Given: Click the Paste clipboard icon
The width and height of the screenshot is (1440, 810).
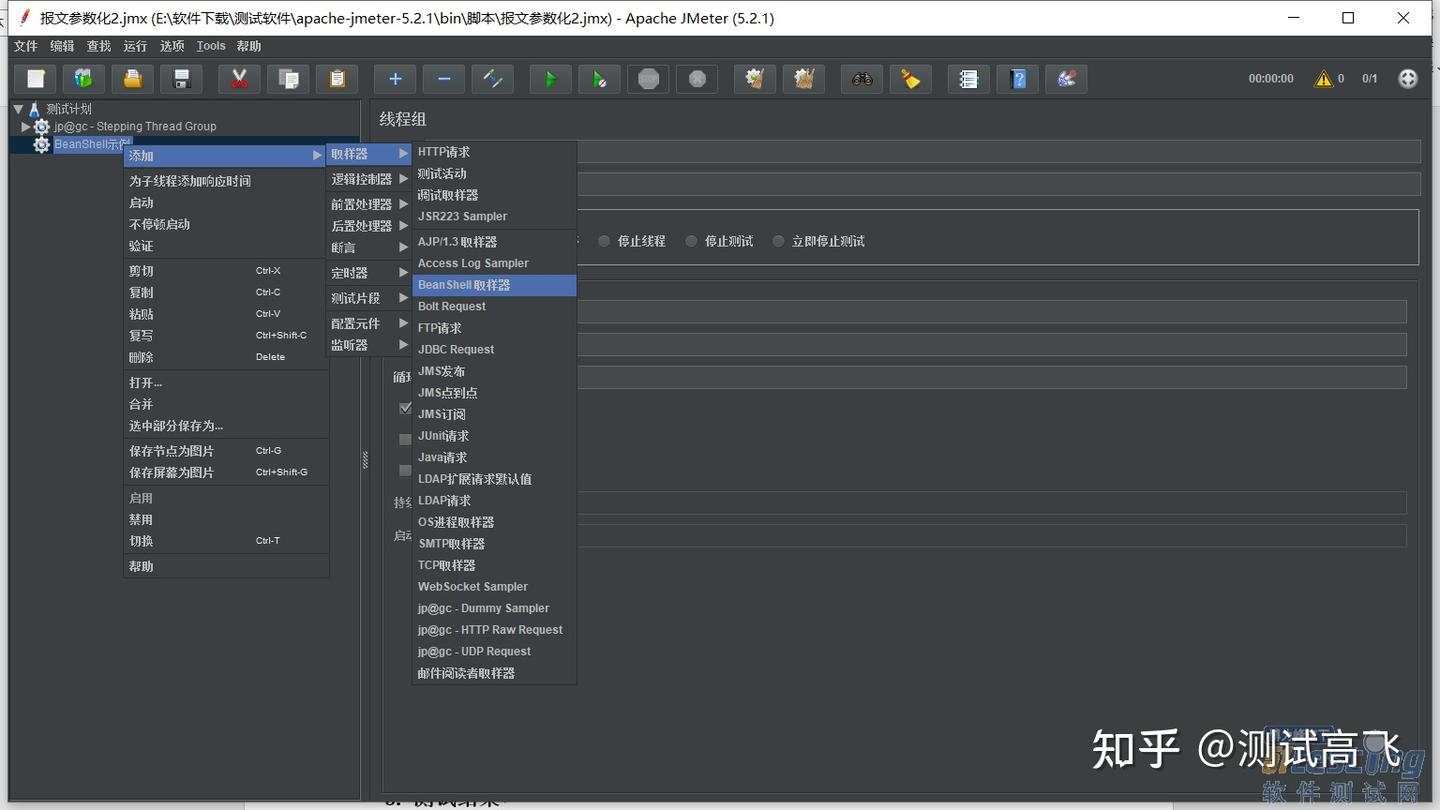Looking at the screenshot, I should coord(337,79).
